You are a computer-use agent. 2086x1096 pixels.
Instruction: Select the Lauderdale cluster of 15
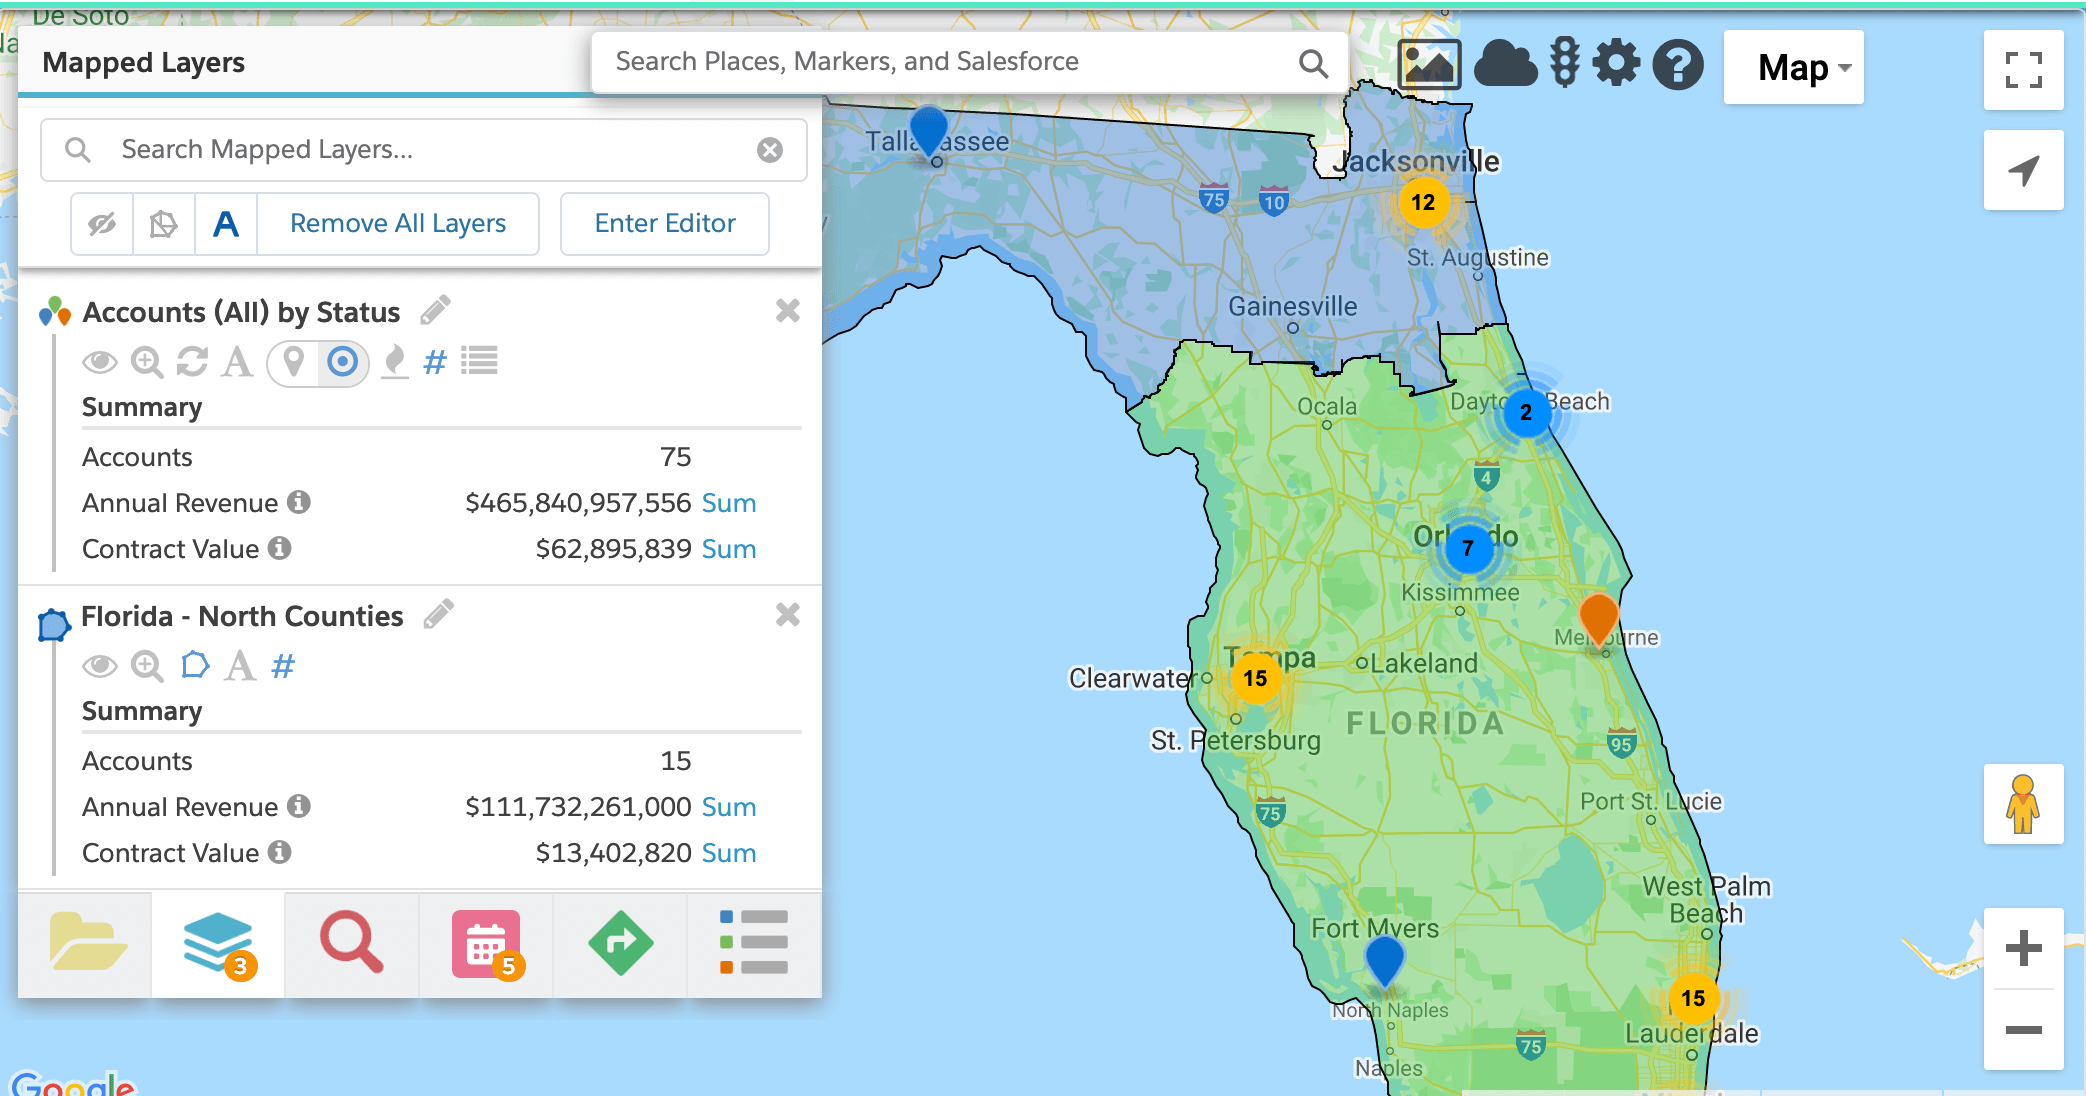coord(1693,998)
